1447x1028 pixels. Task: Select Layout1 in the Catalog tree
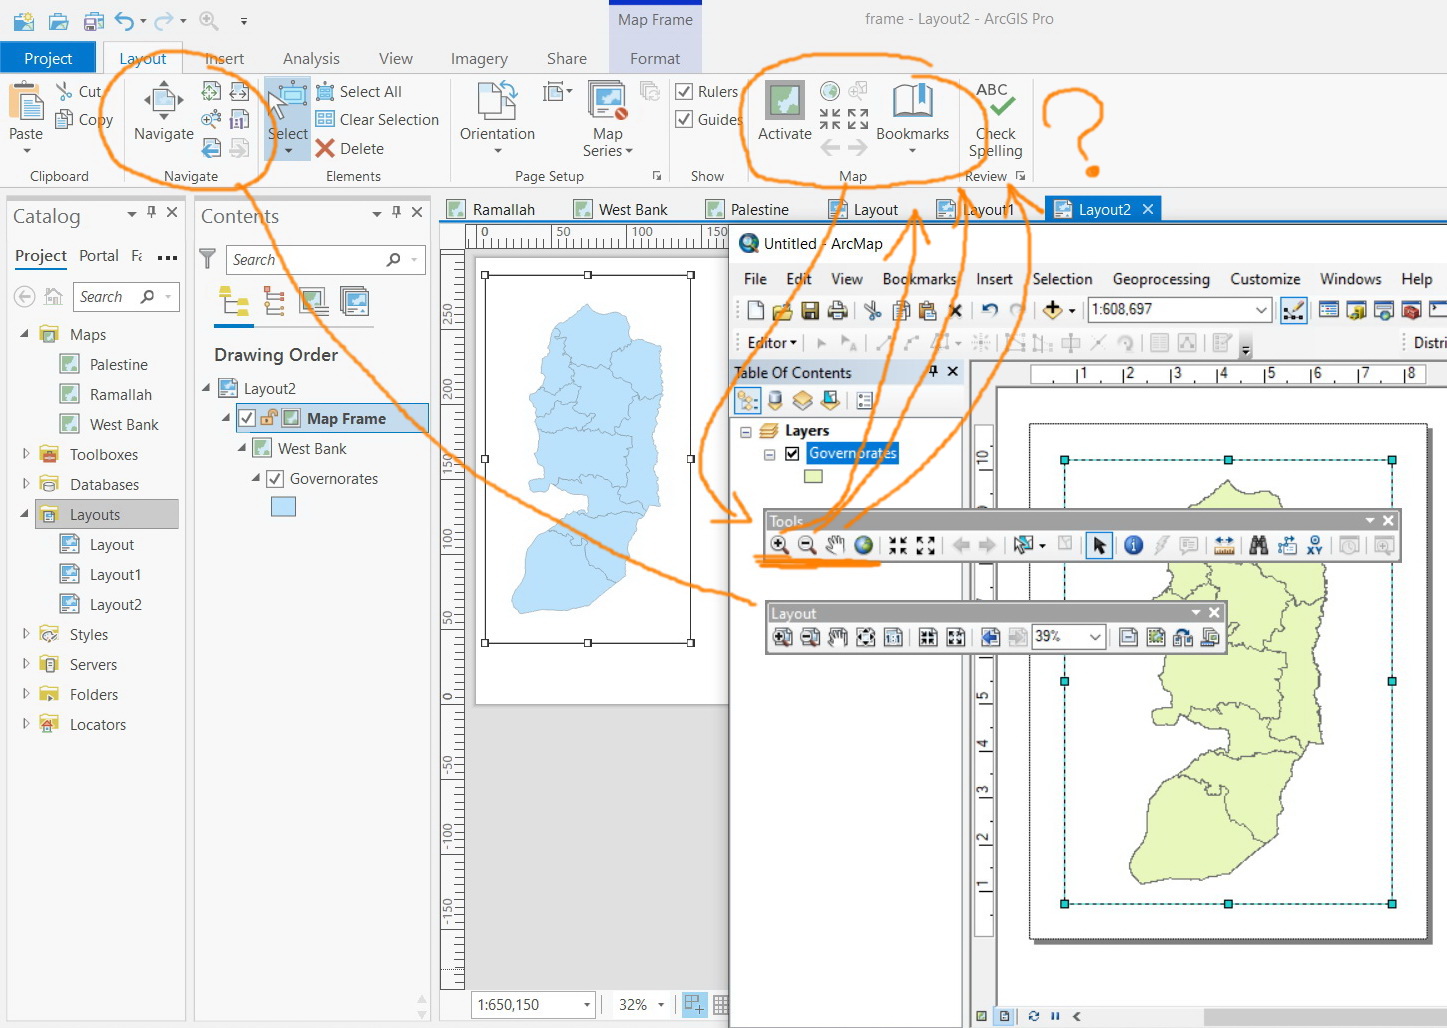pos(115,575)
